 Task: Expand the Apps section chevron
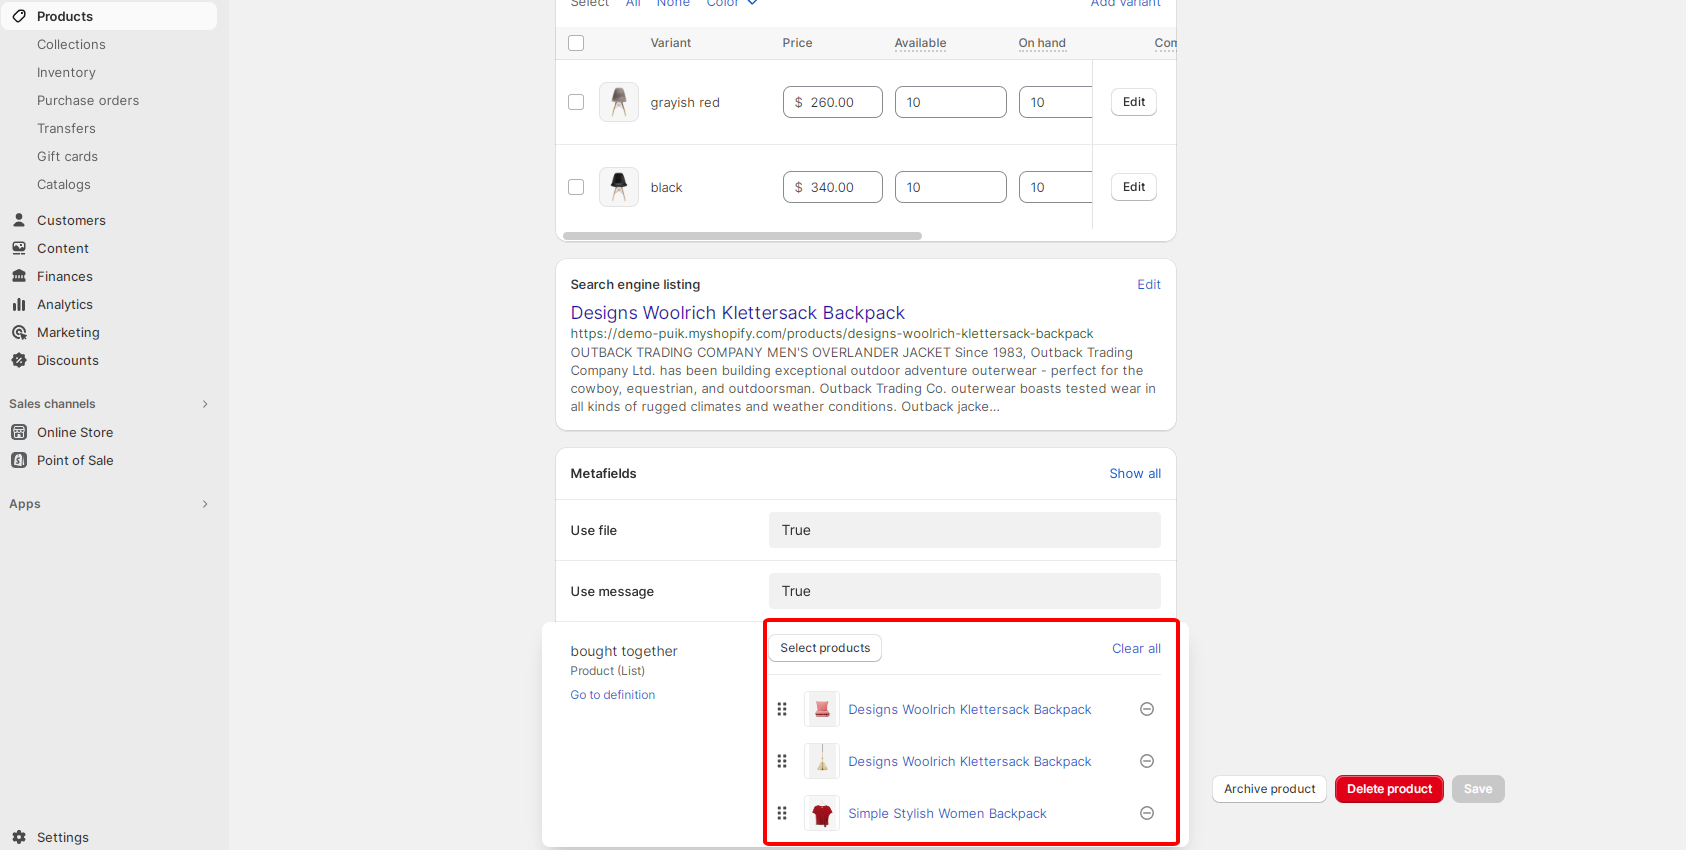pos(205,504)
